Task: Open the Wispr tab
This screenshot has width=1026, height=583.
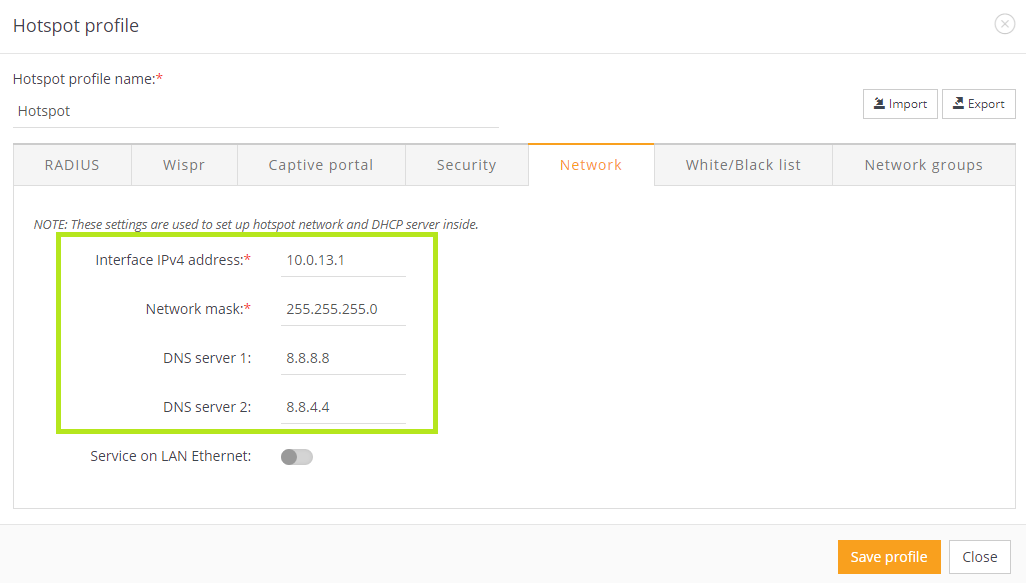Action: (x=184, y=165)
